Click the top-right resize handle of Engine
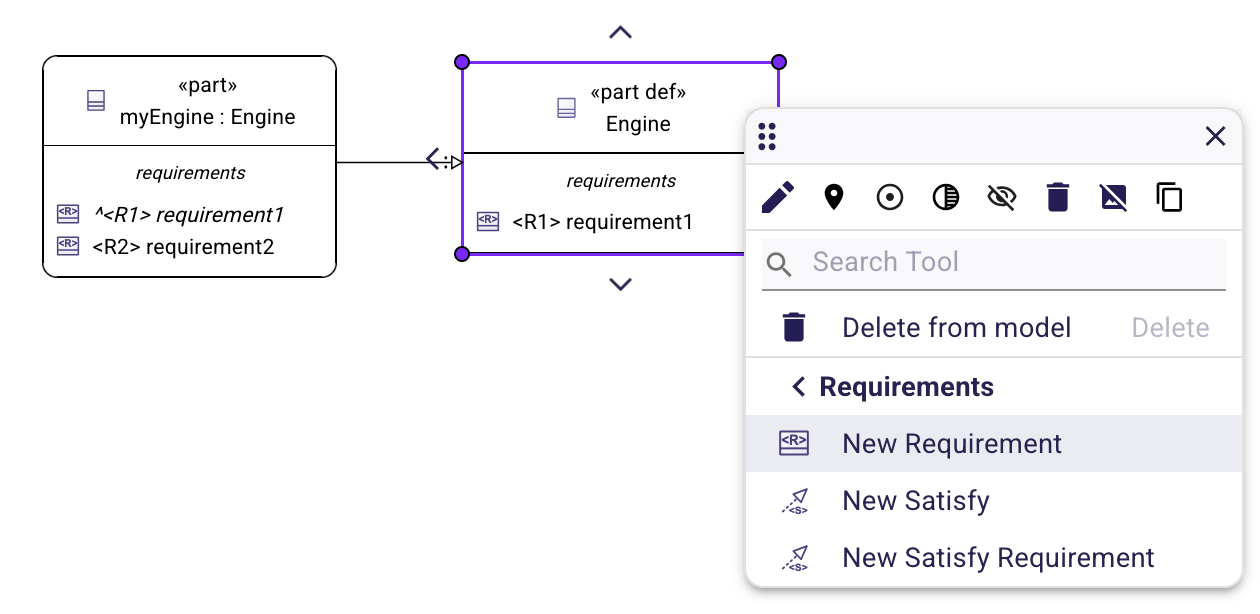Screen dimensions: 1260x614 click(779, 62)
